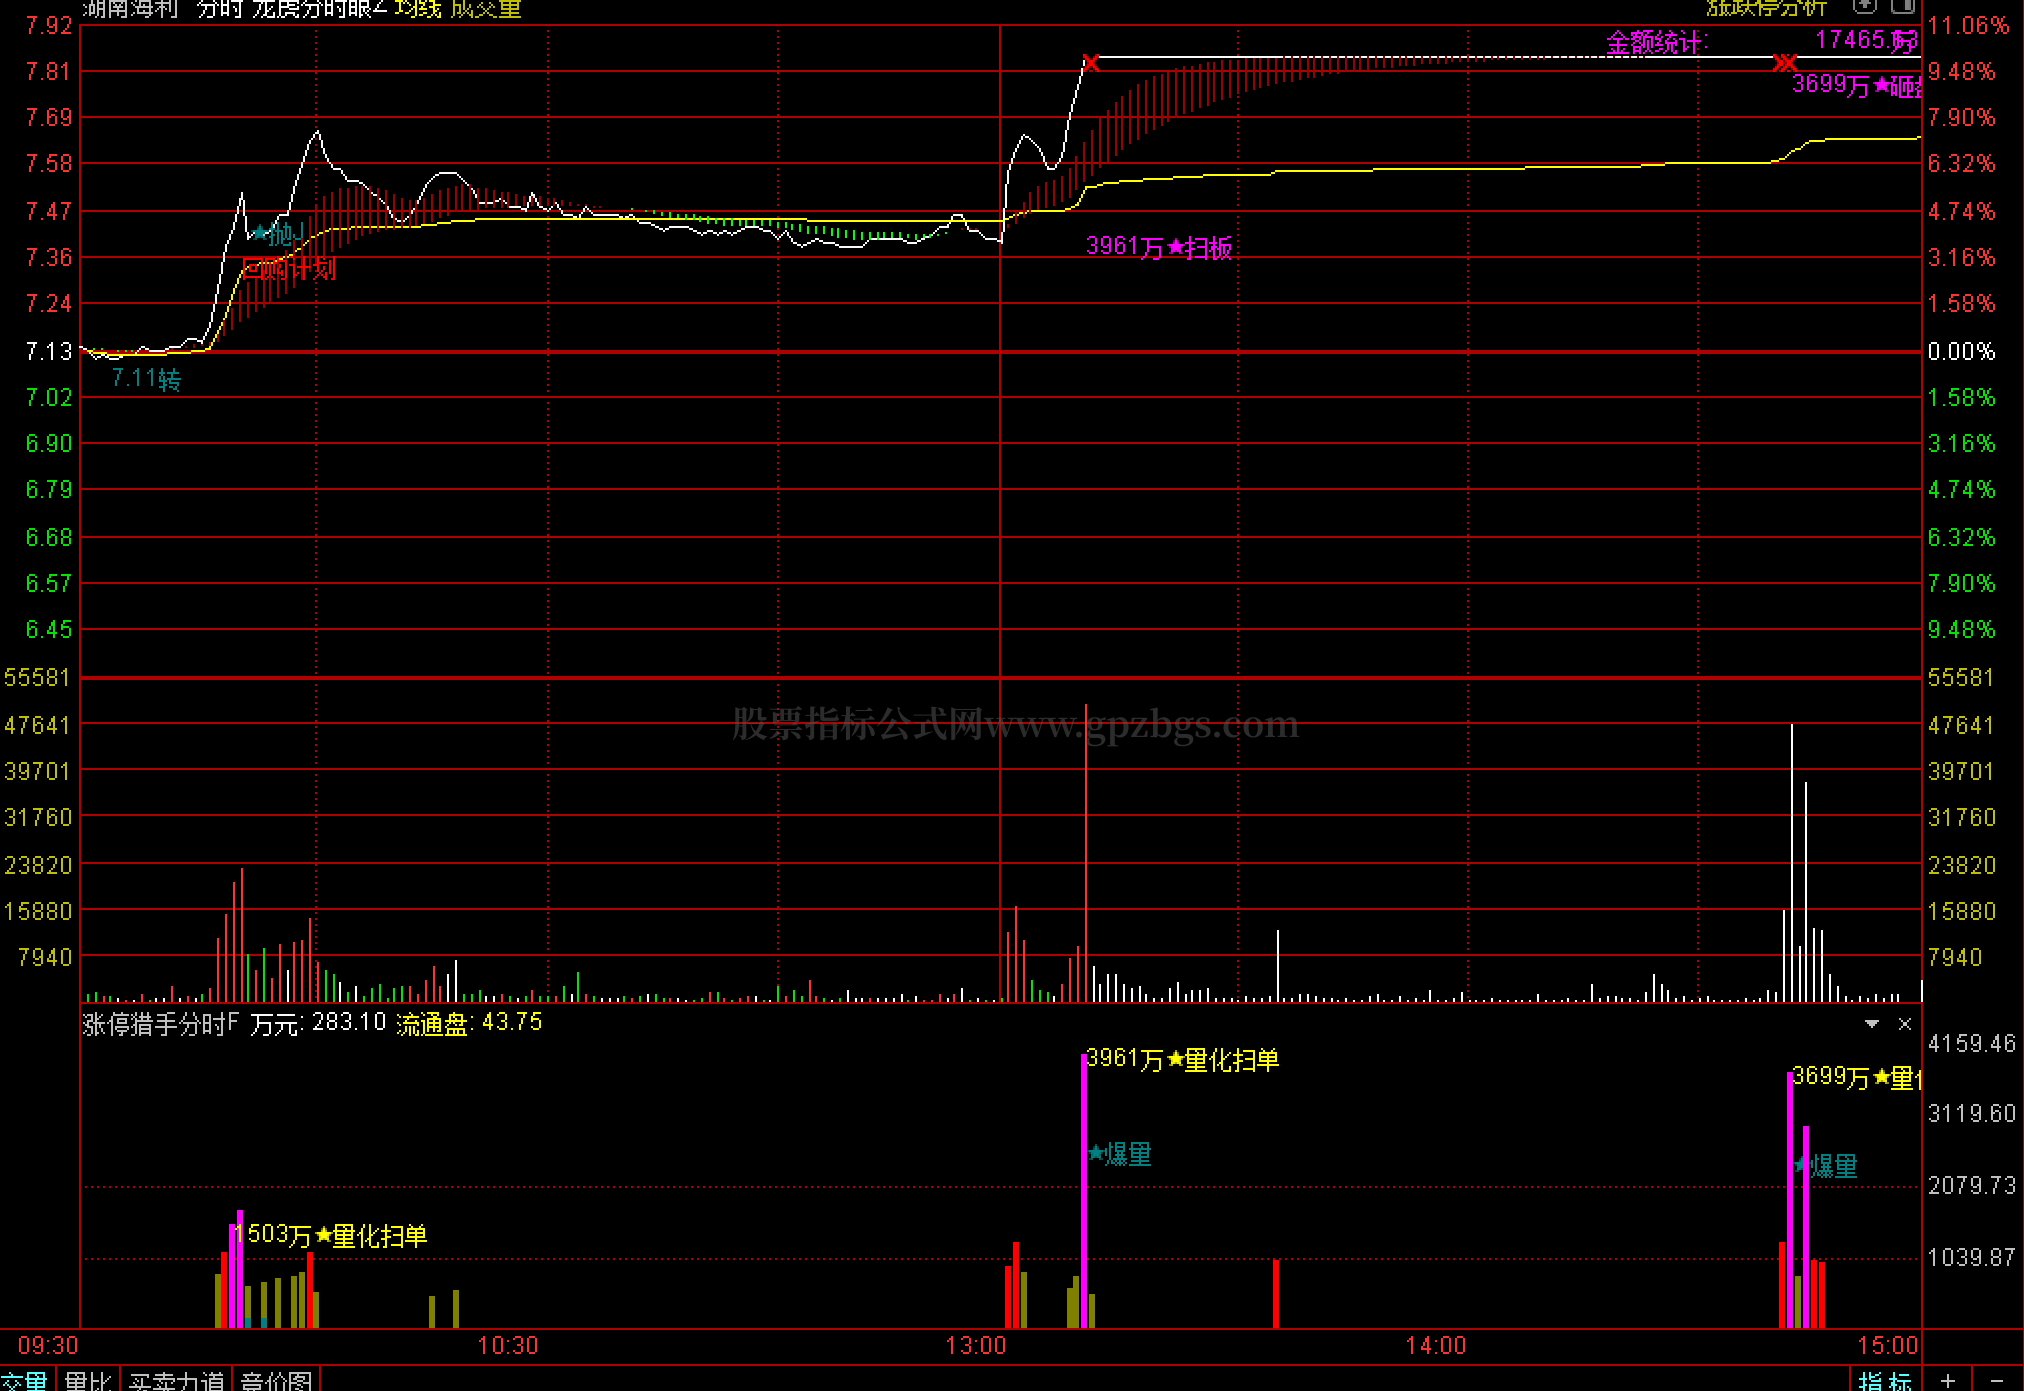Click the 3961万★扫板 annotation on price chart
Image resolution: width=2024 pixels, height=1391 pixels.
[1159, 247]
